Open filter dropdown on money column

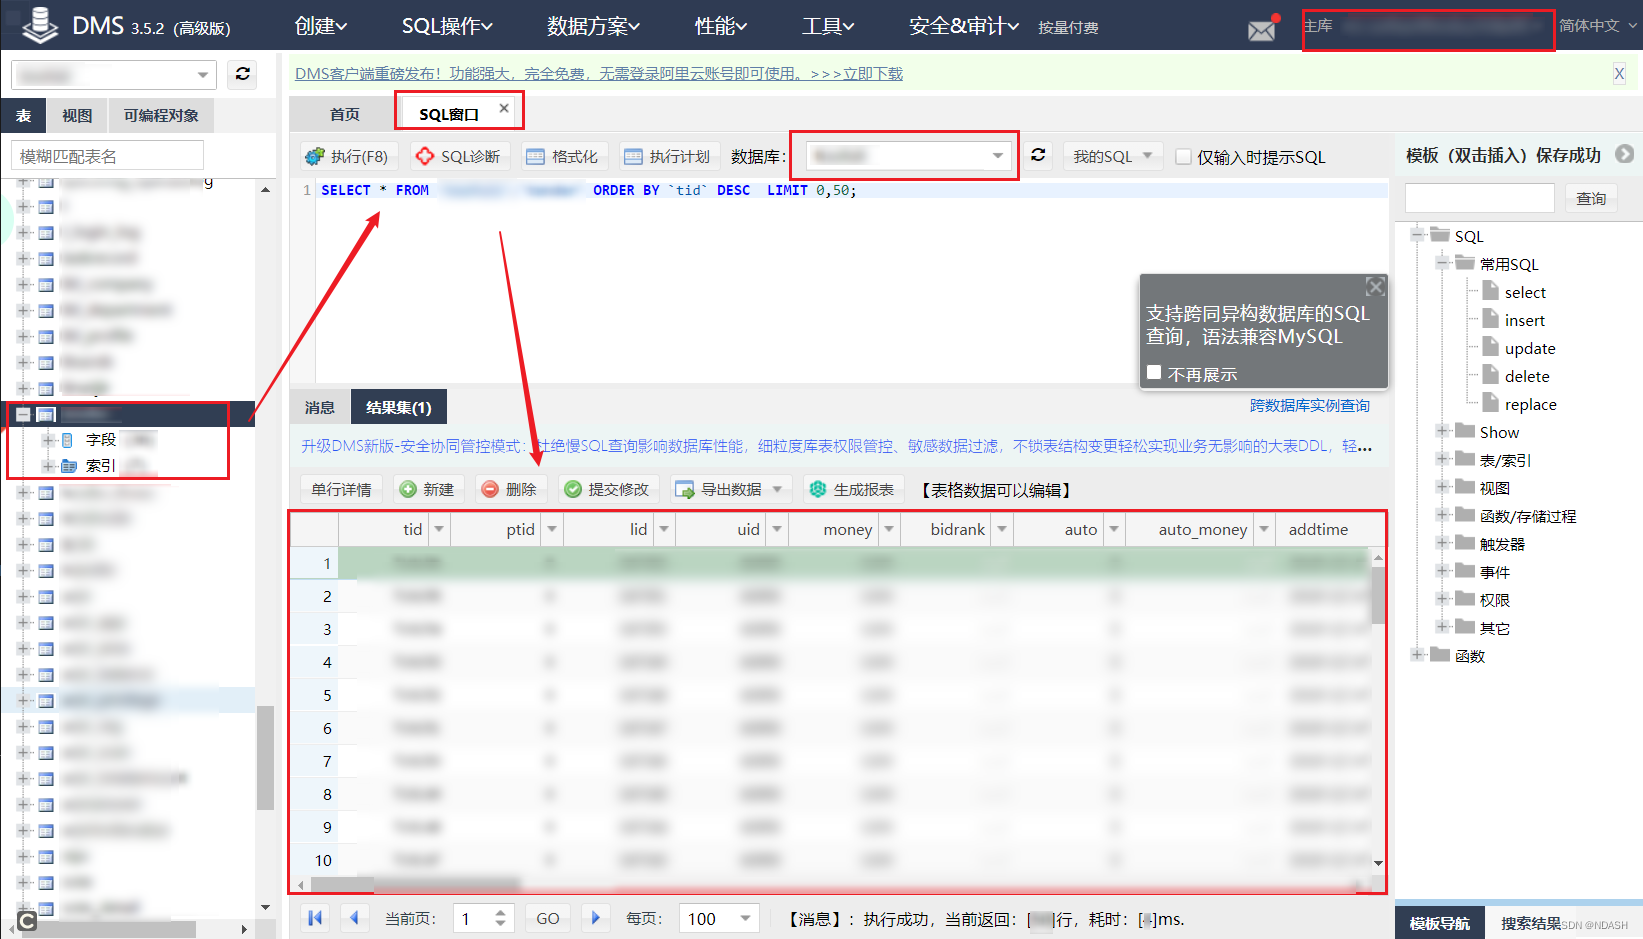point(888,529)
